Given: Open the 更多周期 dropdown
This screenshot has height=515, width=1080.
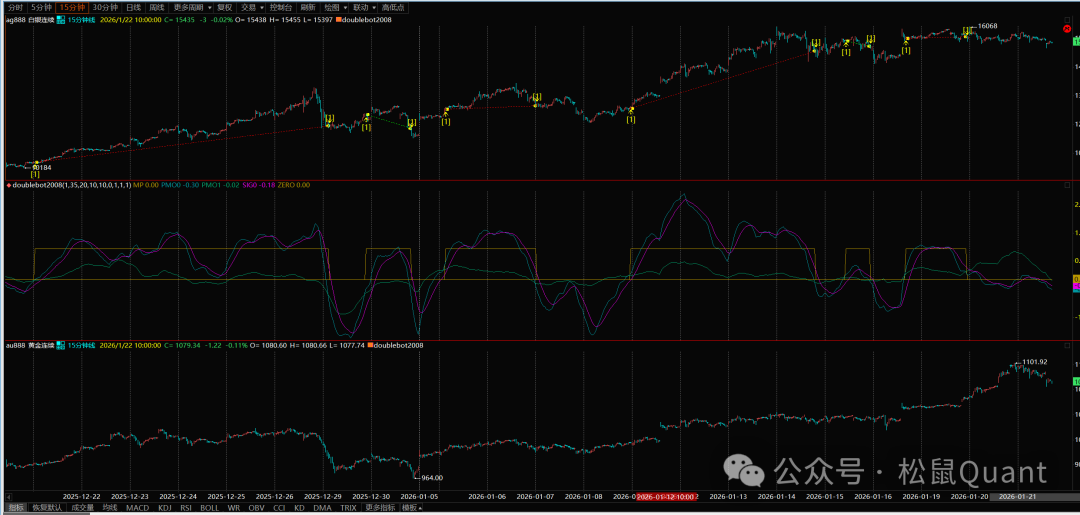Looking at the screenshot, I should (x=189, y=7).
